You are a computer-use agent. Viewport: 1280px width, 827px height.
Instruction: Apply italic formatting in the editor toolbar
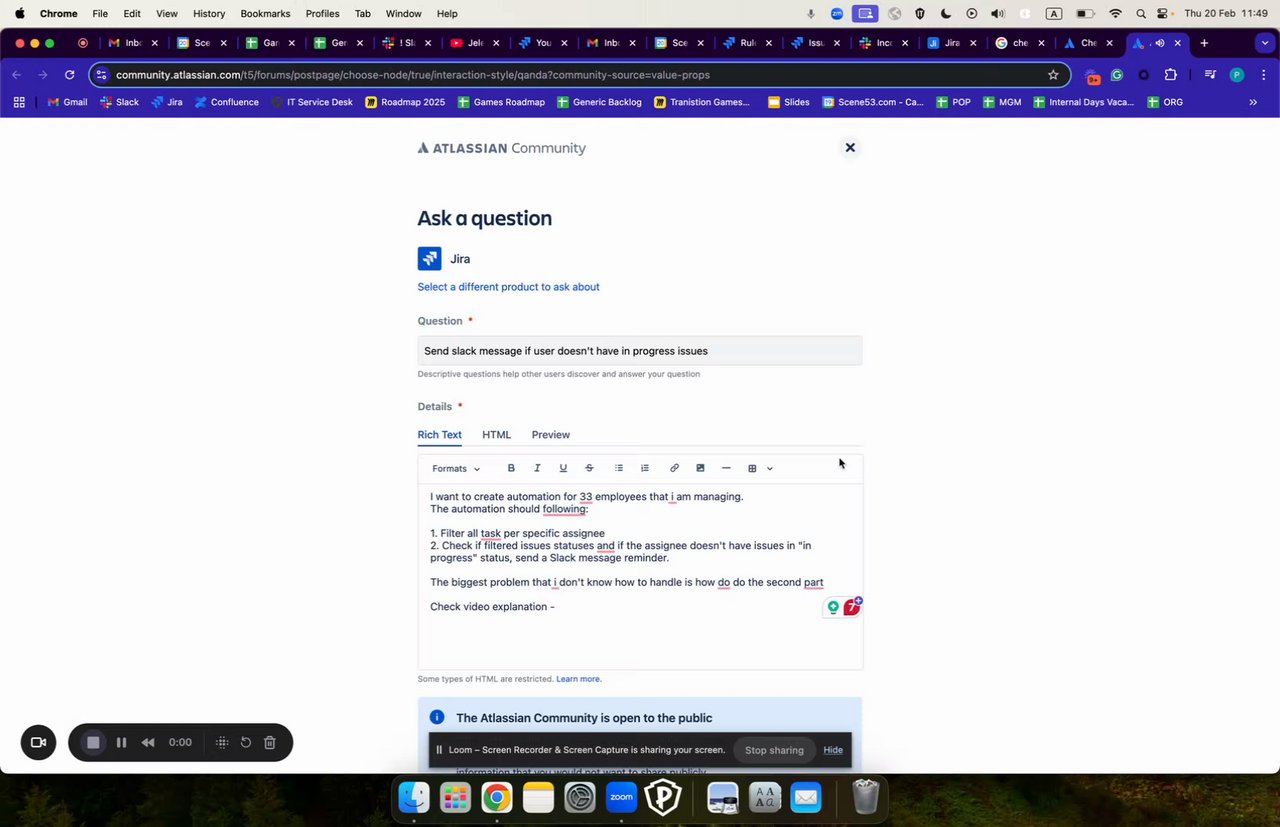pos(537,468)
